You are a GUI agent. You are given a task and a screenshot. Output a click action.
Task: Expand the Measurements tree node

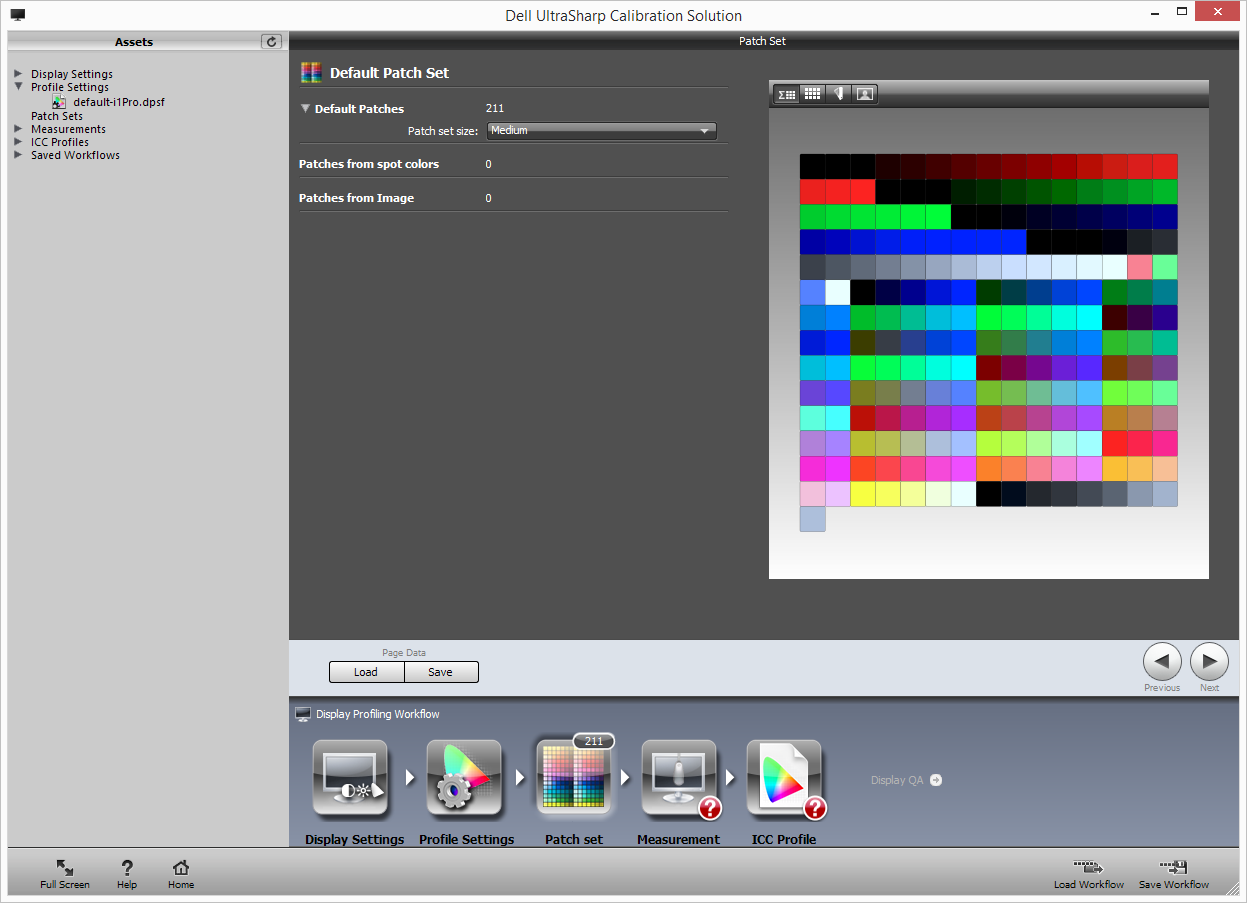18,129
